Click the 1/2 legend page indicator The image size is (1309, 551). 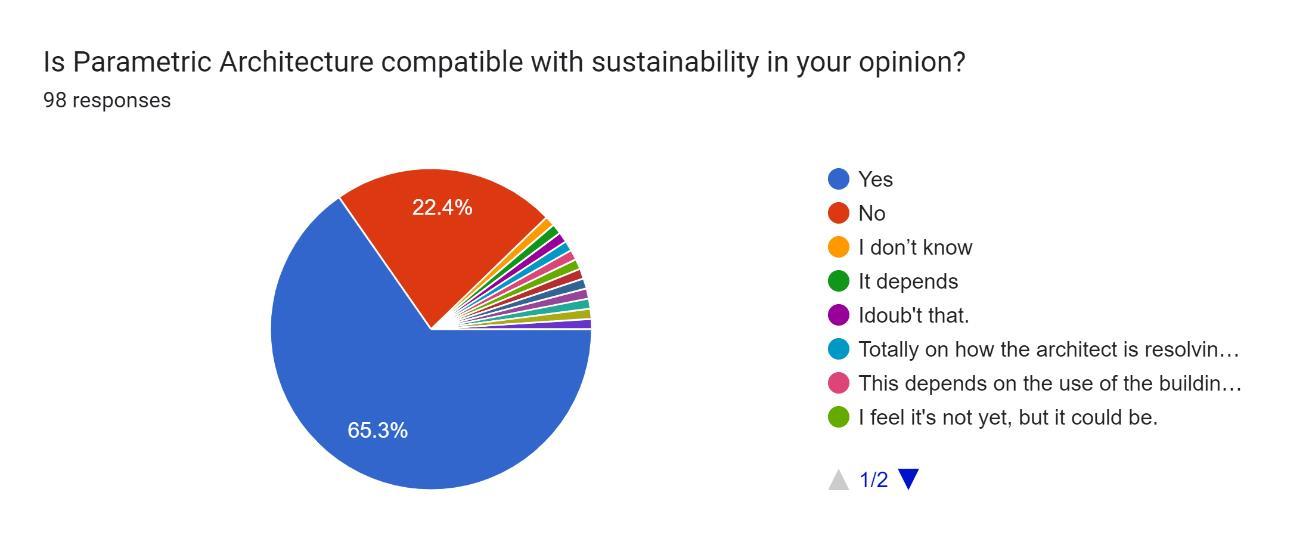click(873, 480)
